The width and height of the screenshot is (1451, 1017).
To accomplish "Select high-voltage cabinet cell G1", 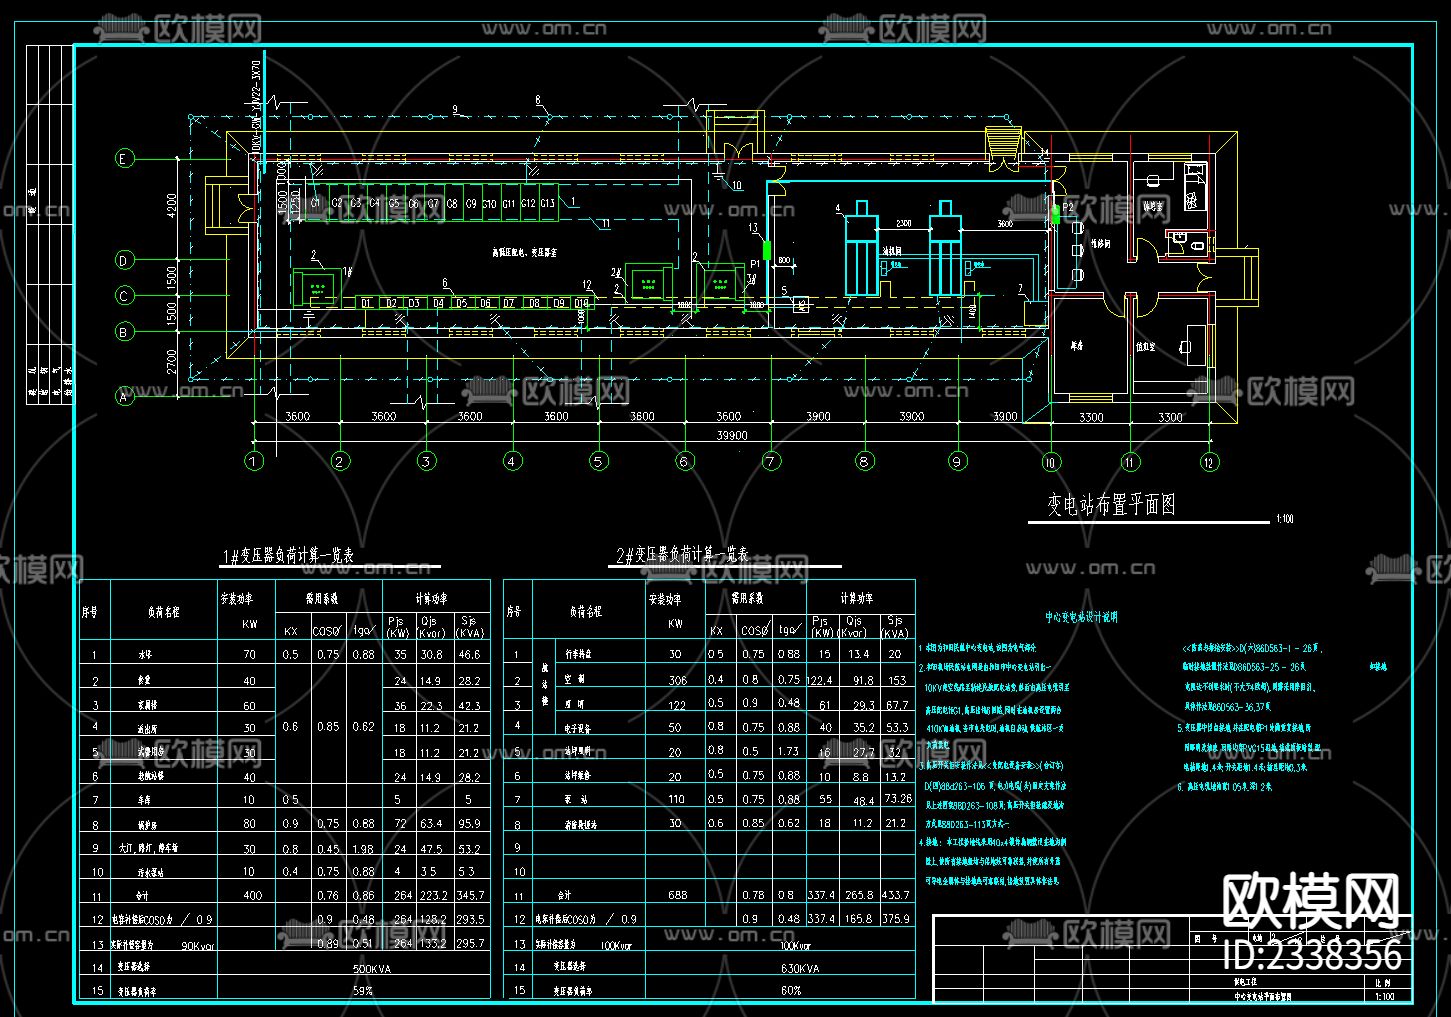I will click(x=316, y=203).
